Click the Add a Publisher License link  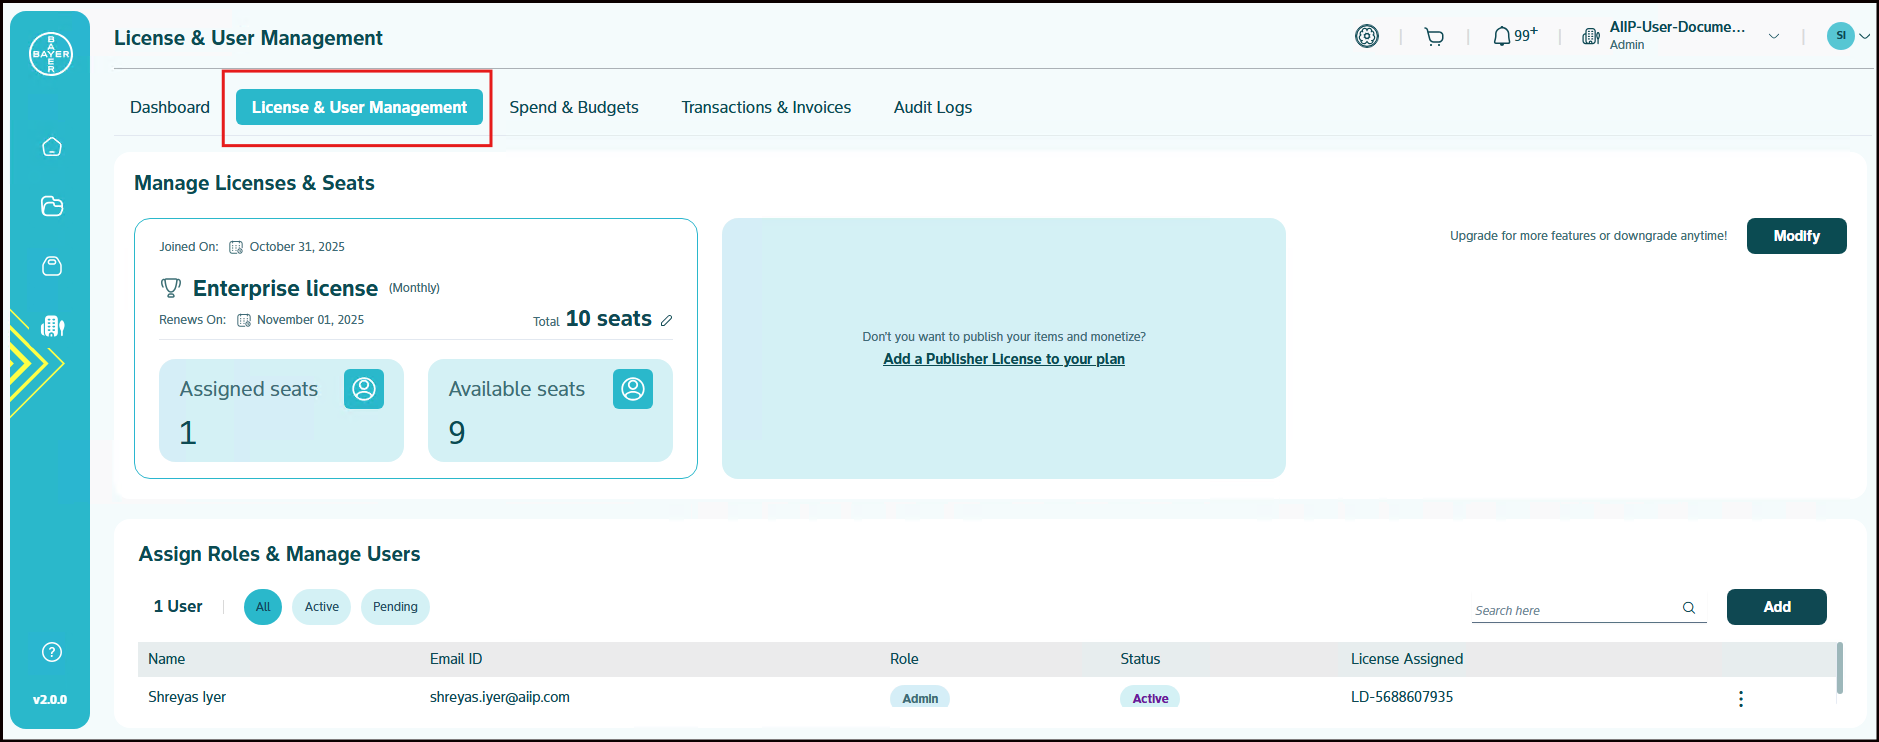[1003, 359]
